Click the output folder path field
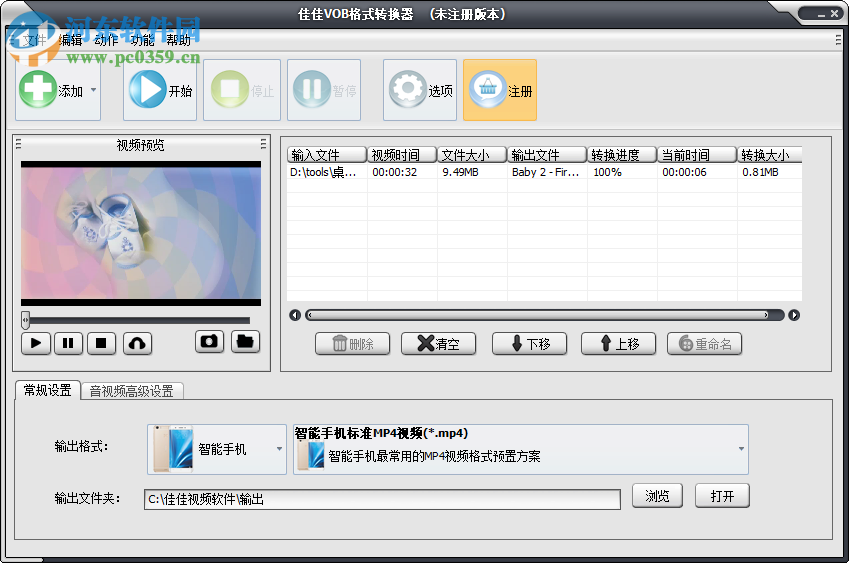The width and height of the screenshot is (849, 563). pos(382,499)
